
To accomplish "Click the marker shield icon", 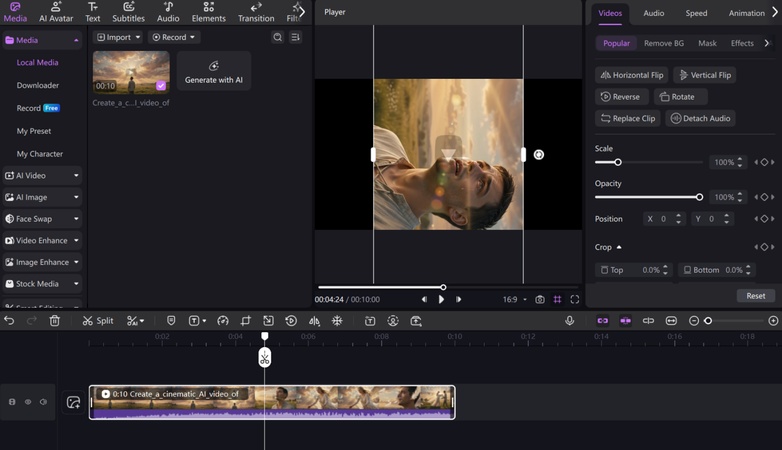I will [x=171, y=321].
